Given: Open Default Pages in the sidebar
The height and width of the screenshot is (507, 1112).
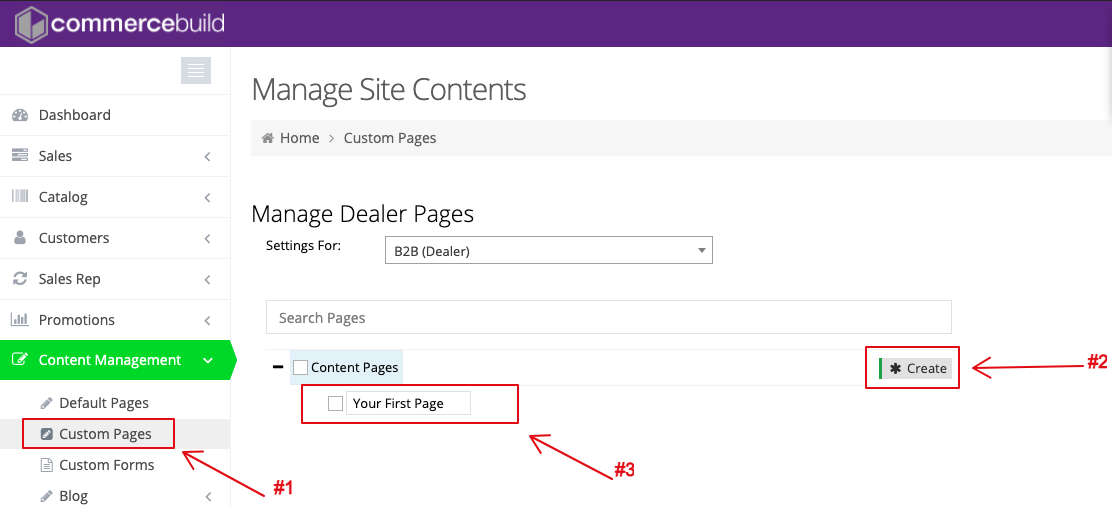Looking at the screenshot, I should pyautogui.click(x=103, y=403).
